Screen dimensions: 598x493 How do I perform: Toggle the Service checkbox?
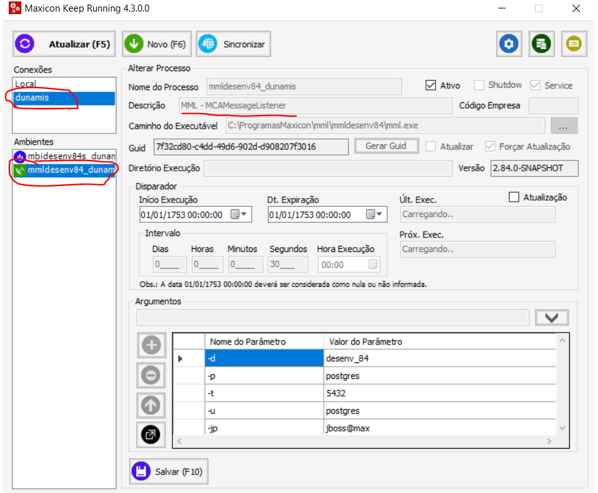535,85
